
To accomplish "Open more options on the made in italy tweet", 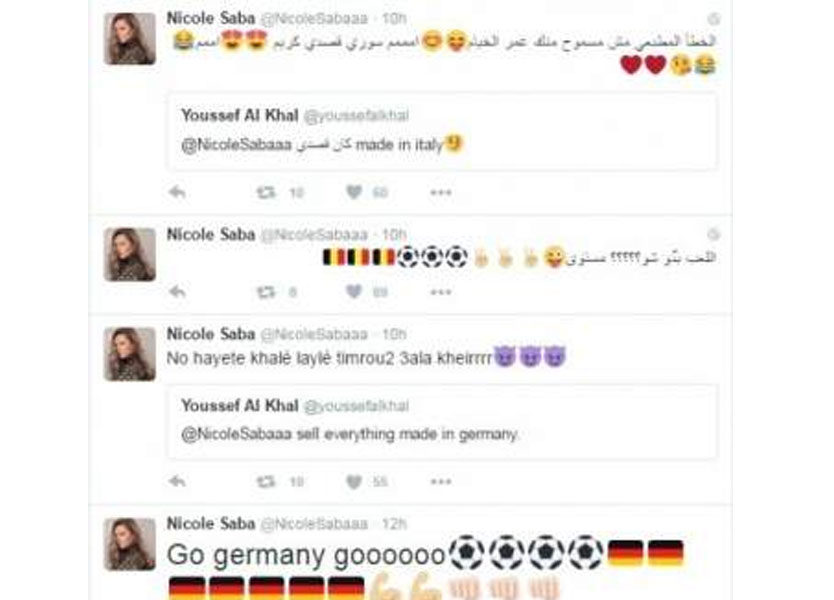I will (441, 192).
